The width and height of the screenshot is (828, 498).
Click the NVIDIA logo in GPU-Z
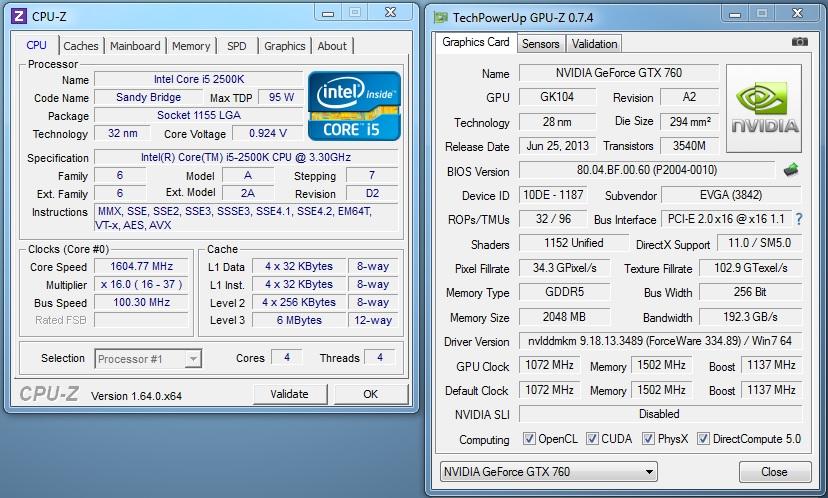(x=764, y=108)
